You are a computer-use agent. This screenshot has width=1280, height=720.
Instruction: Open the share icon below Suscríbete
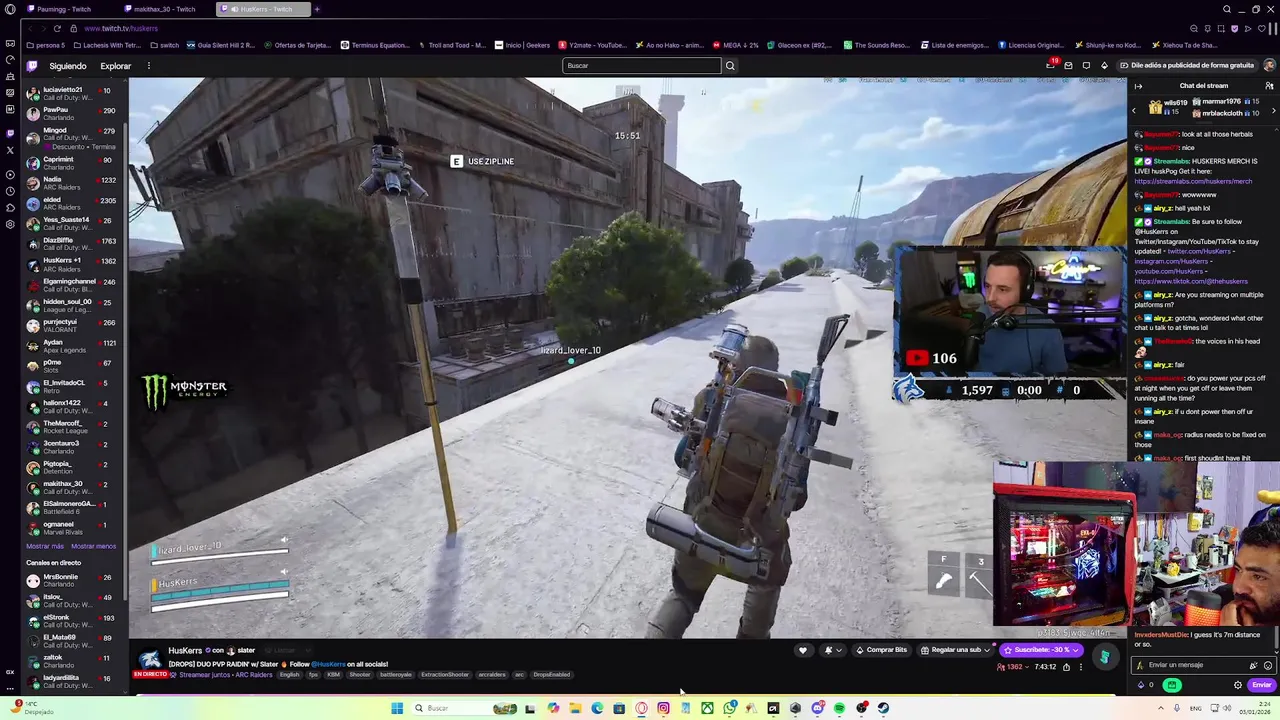pos(1066,667)
